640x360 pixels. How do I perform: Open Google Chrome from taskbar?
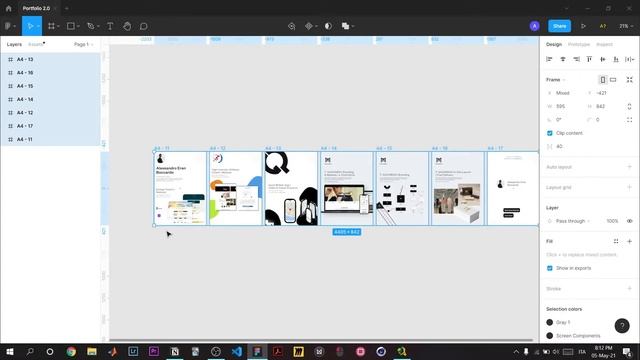(71, 351)
